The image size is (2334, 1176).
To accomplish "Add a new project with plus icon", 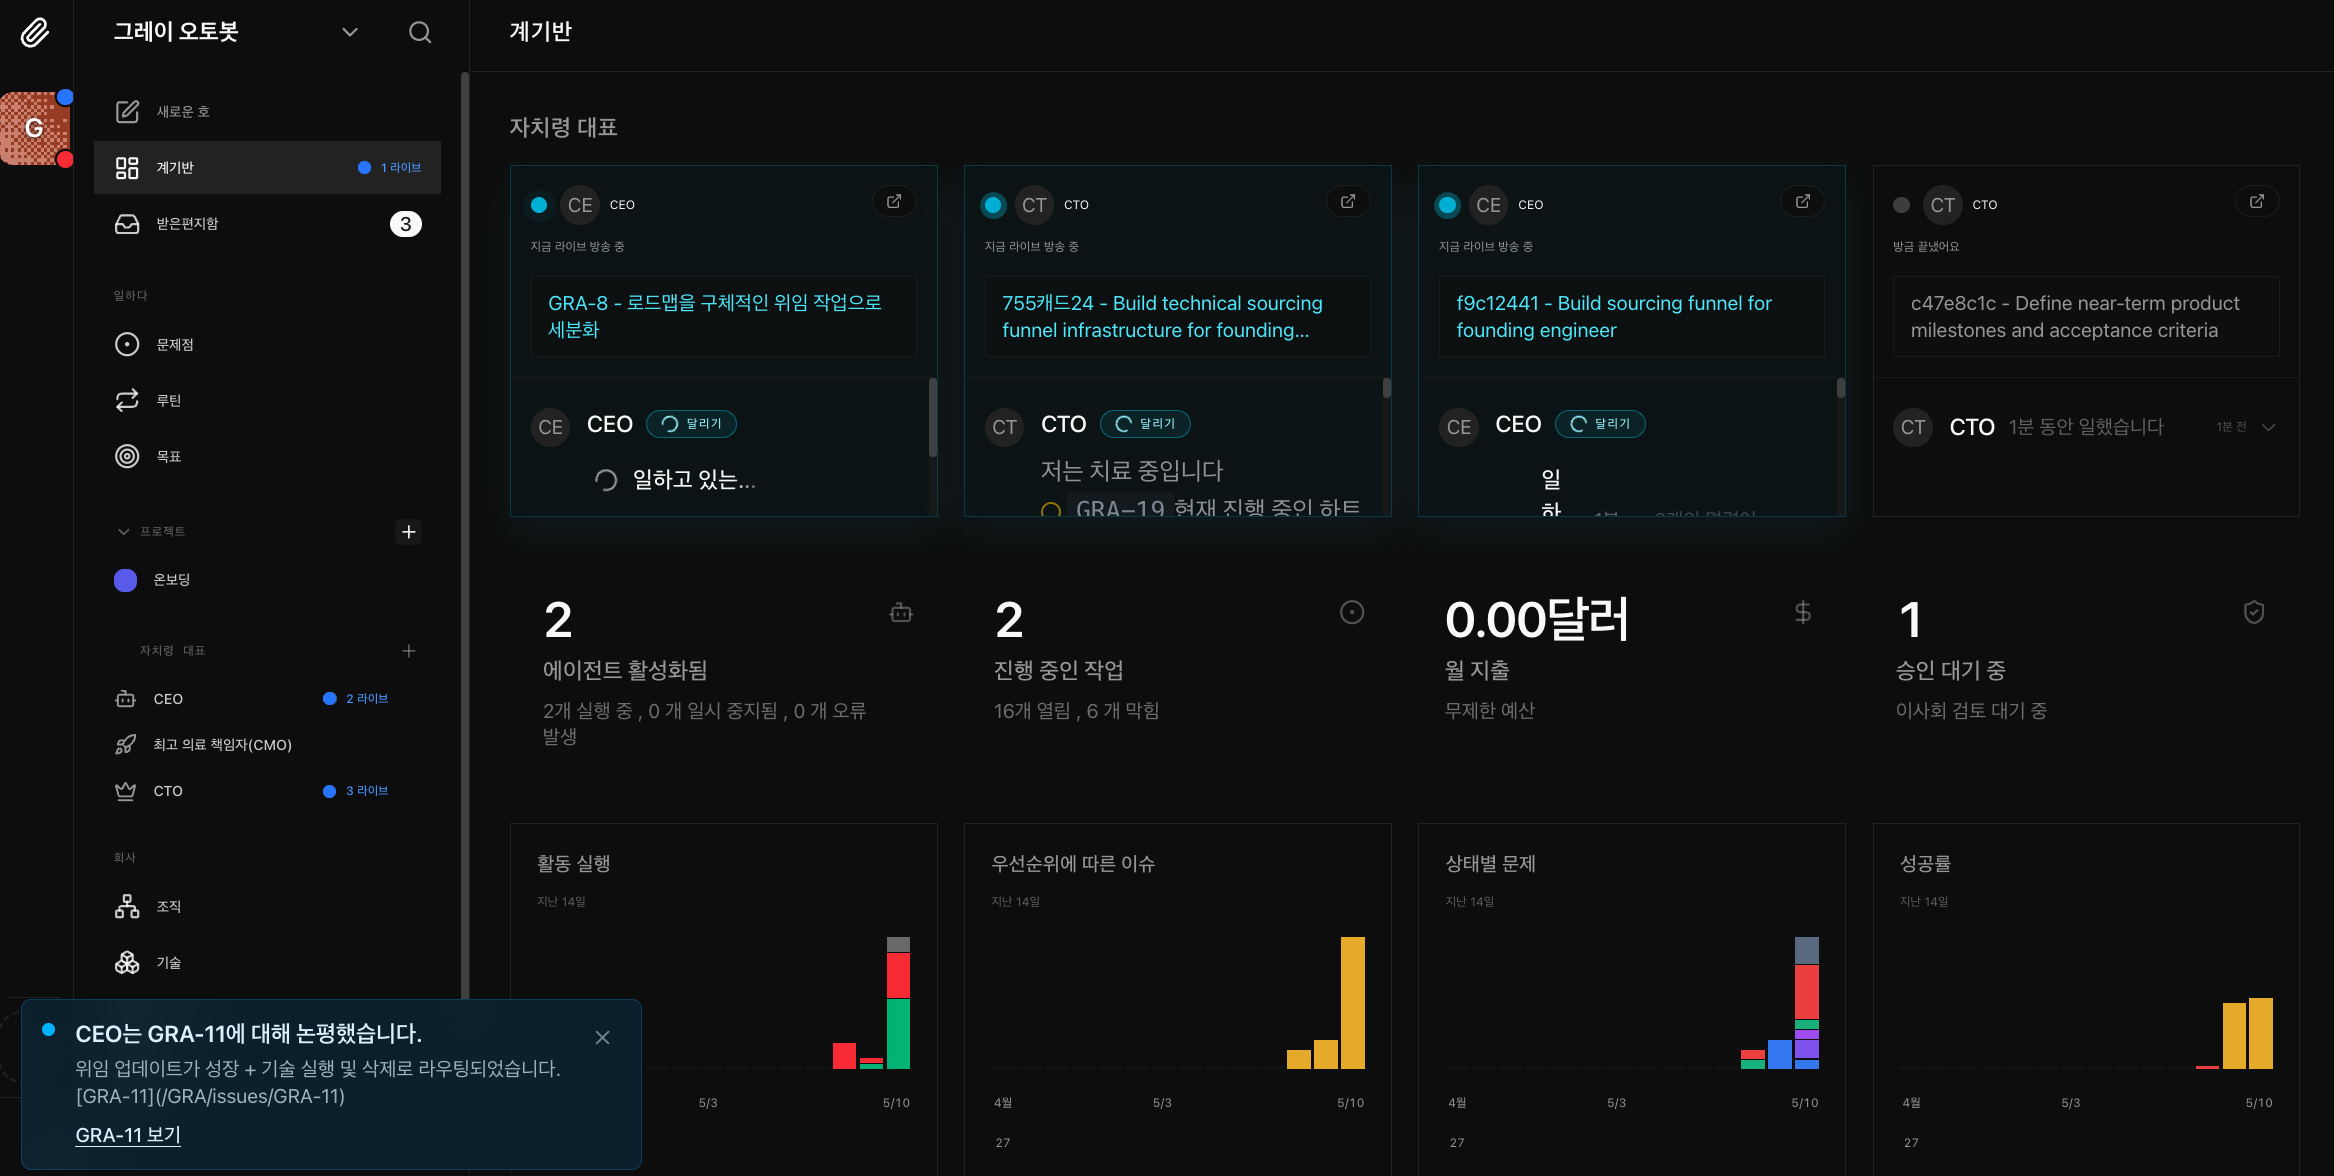I will tap(408, 531).
